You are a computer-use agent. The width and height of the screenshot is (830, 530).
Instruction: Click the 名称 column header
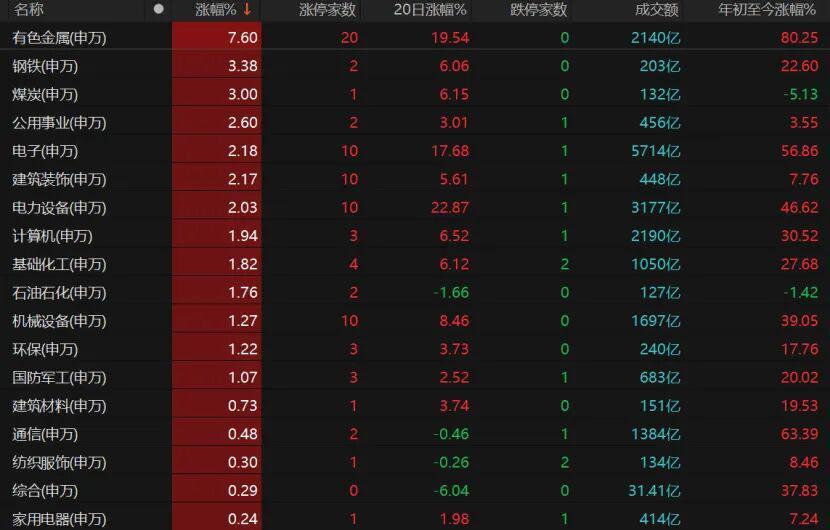[29, 10]
